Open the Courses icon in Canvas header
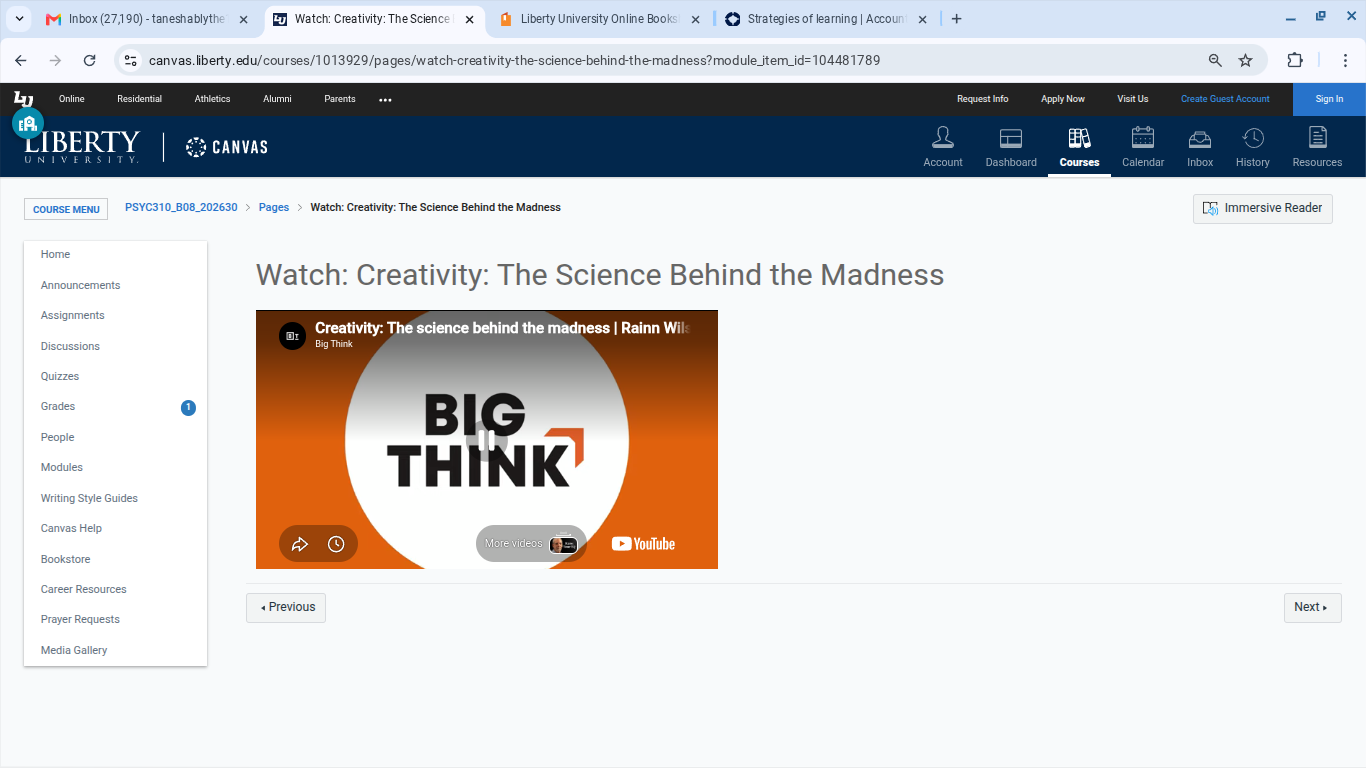Viewport: 1366px width, 768px height. (1079, 146)
